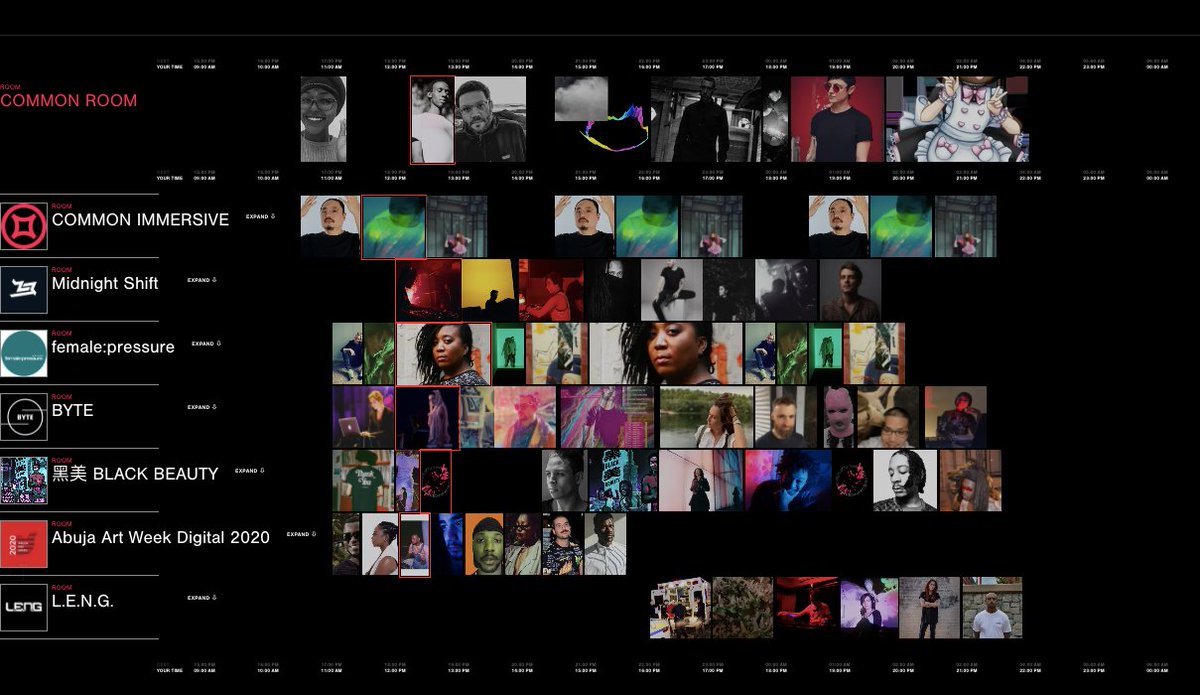Select black-and-white crouching figure in Midnight Shift
Viewport: 1200px width, 695px height.
pyautogui.click(x=671, y=290)
